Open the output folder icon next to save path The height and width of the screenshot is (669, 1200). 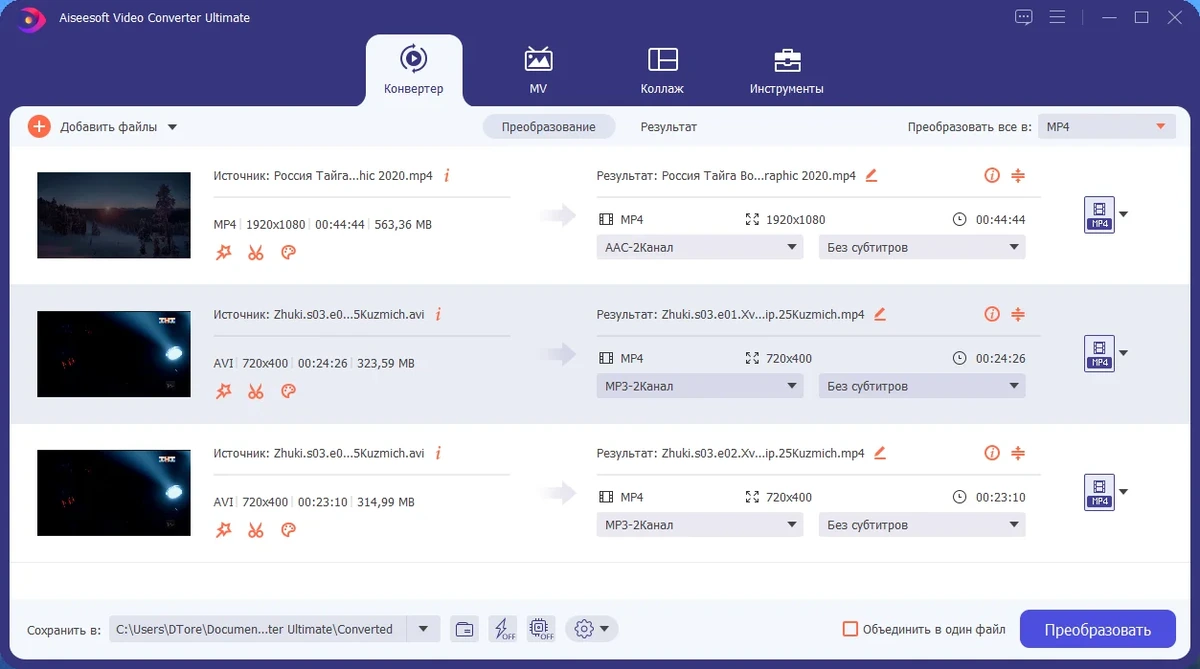464,629
